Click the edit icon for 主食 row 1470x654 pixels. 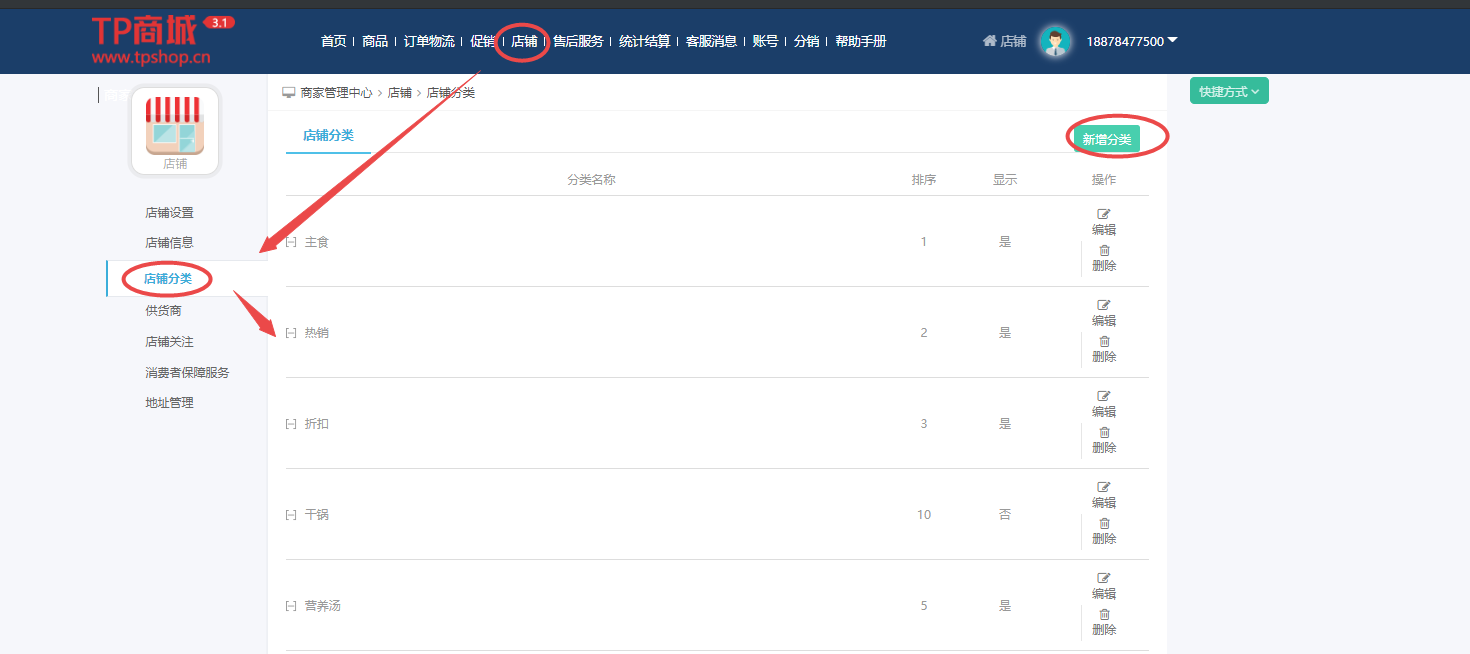point(1104,214)
